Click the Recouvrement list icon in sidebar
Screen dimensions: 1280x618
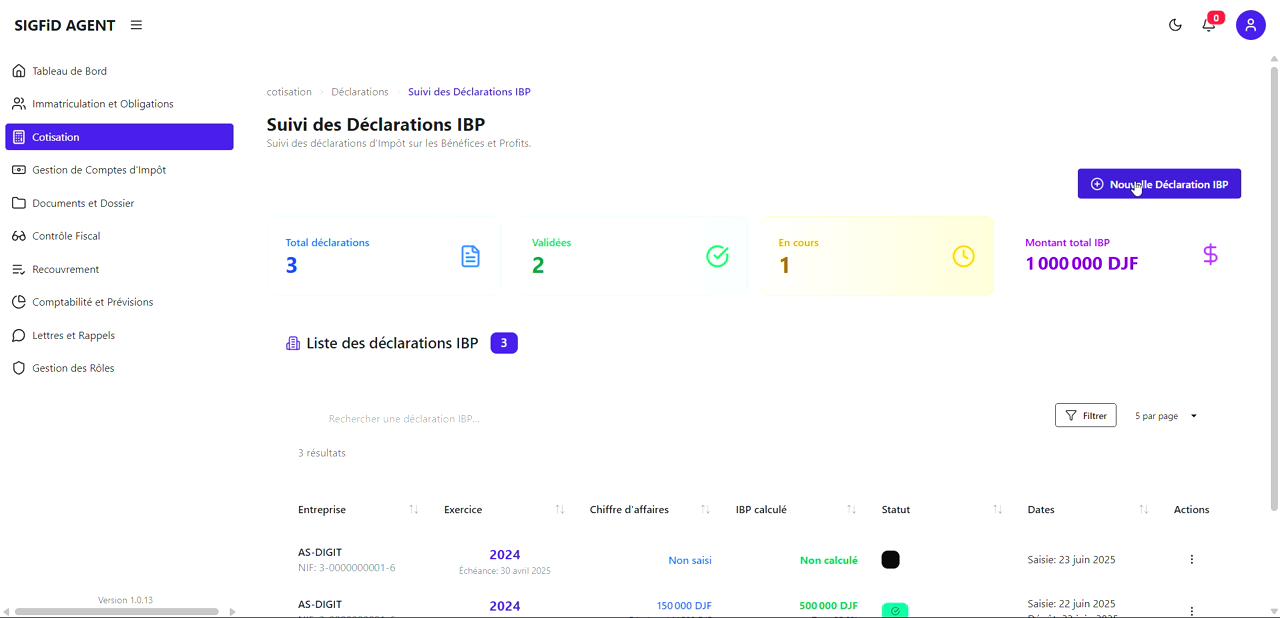click(x=18, y=269)
